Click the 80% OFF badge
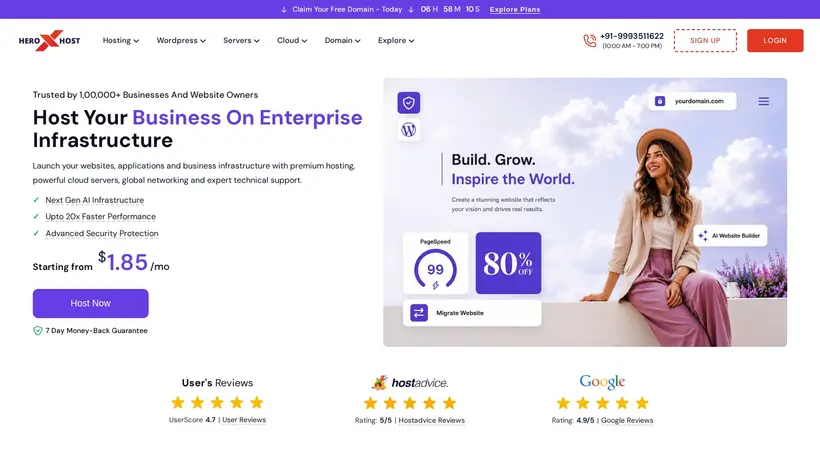This screenshot has height=461, width=820. (x=508, y=263)
